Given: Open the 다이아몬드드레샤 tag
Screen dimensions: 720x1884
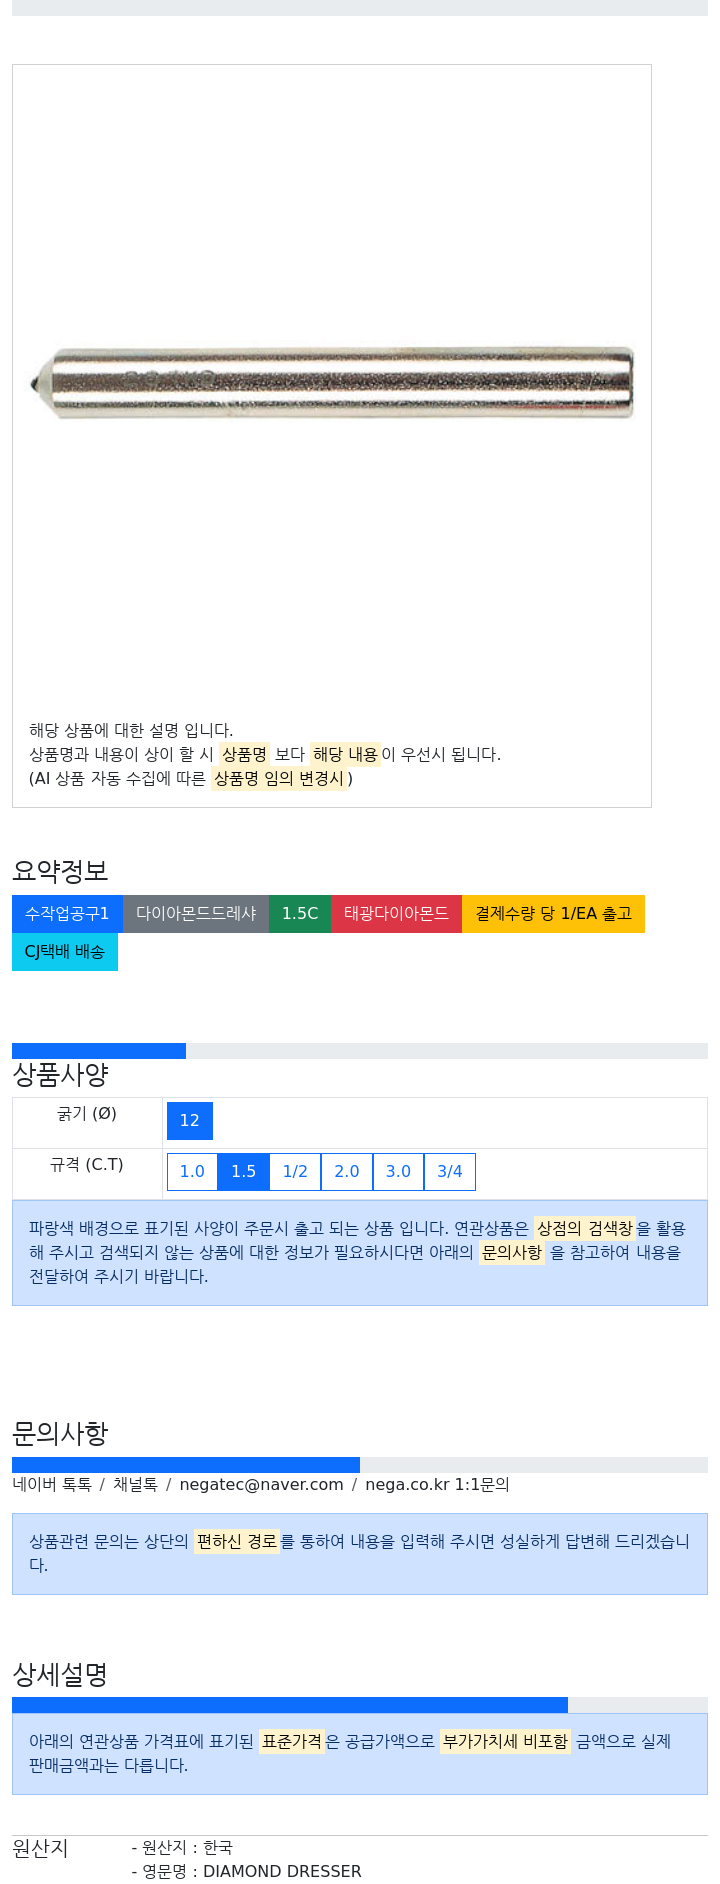Looking at the screenshot, I should (196, 914).
